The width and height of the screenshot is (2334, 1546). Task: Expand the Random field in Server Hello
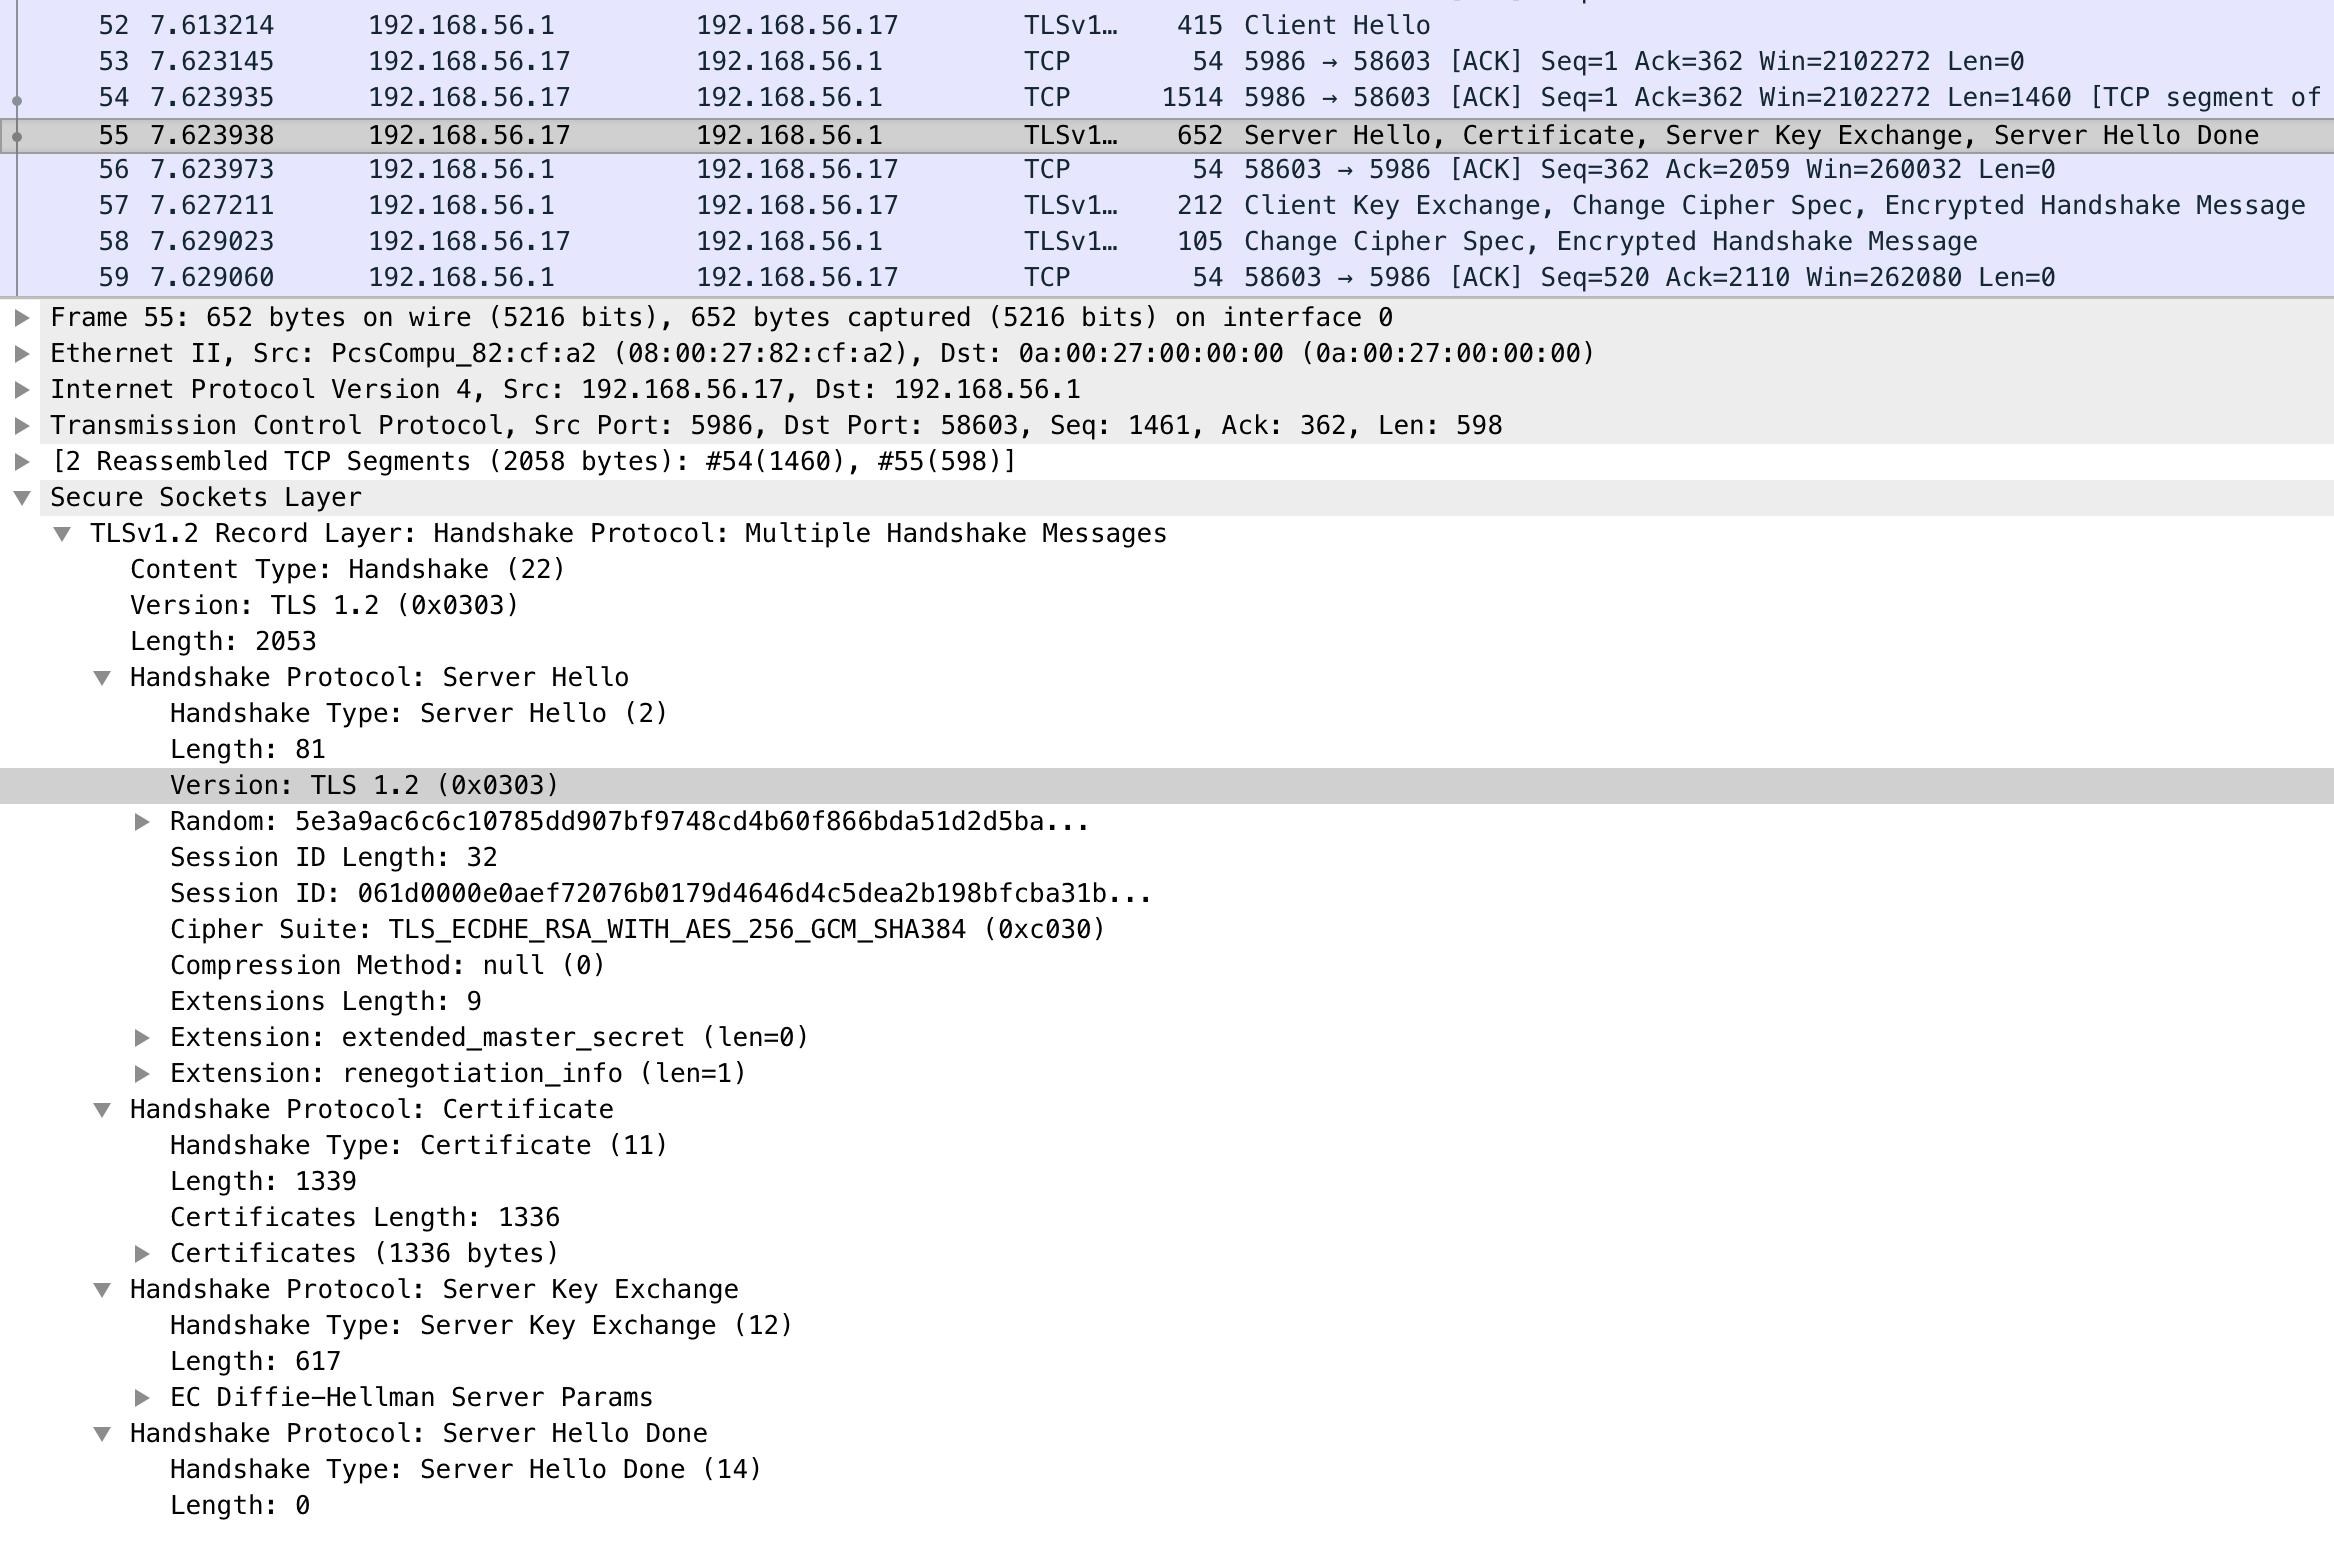140,821
